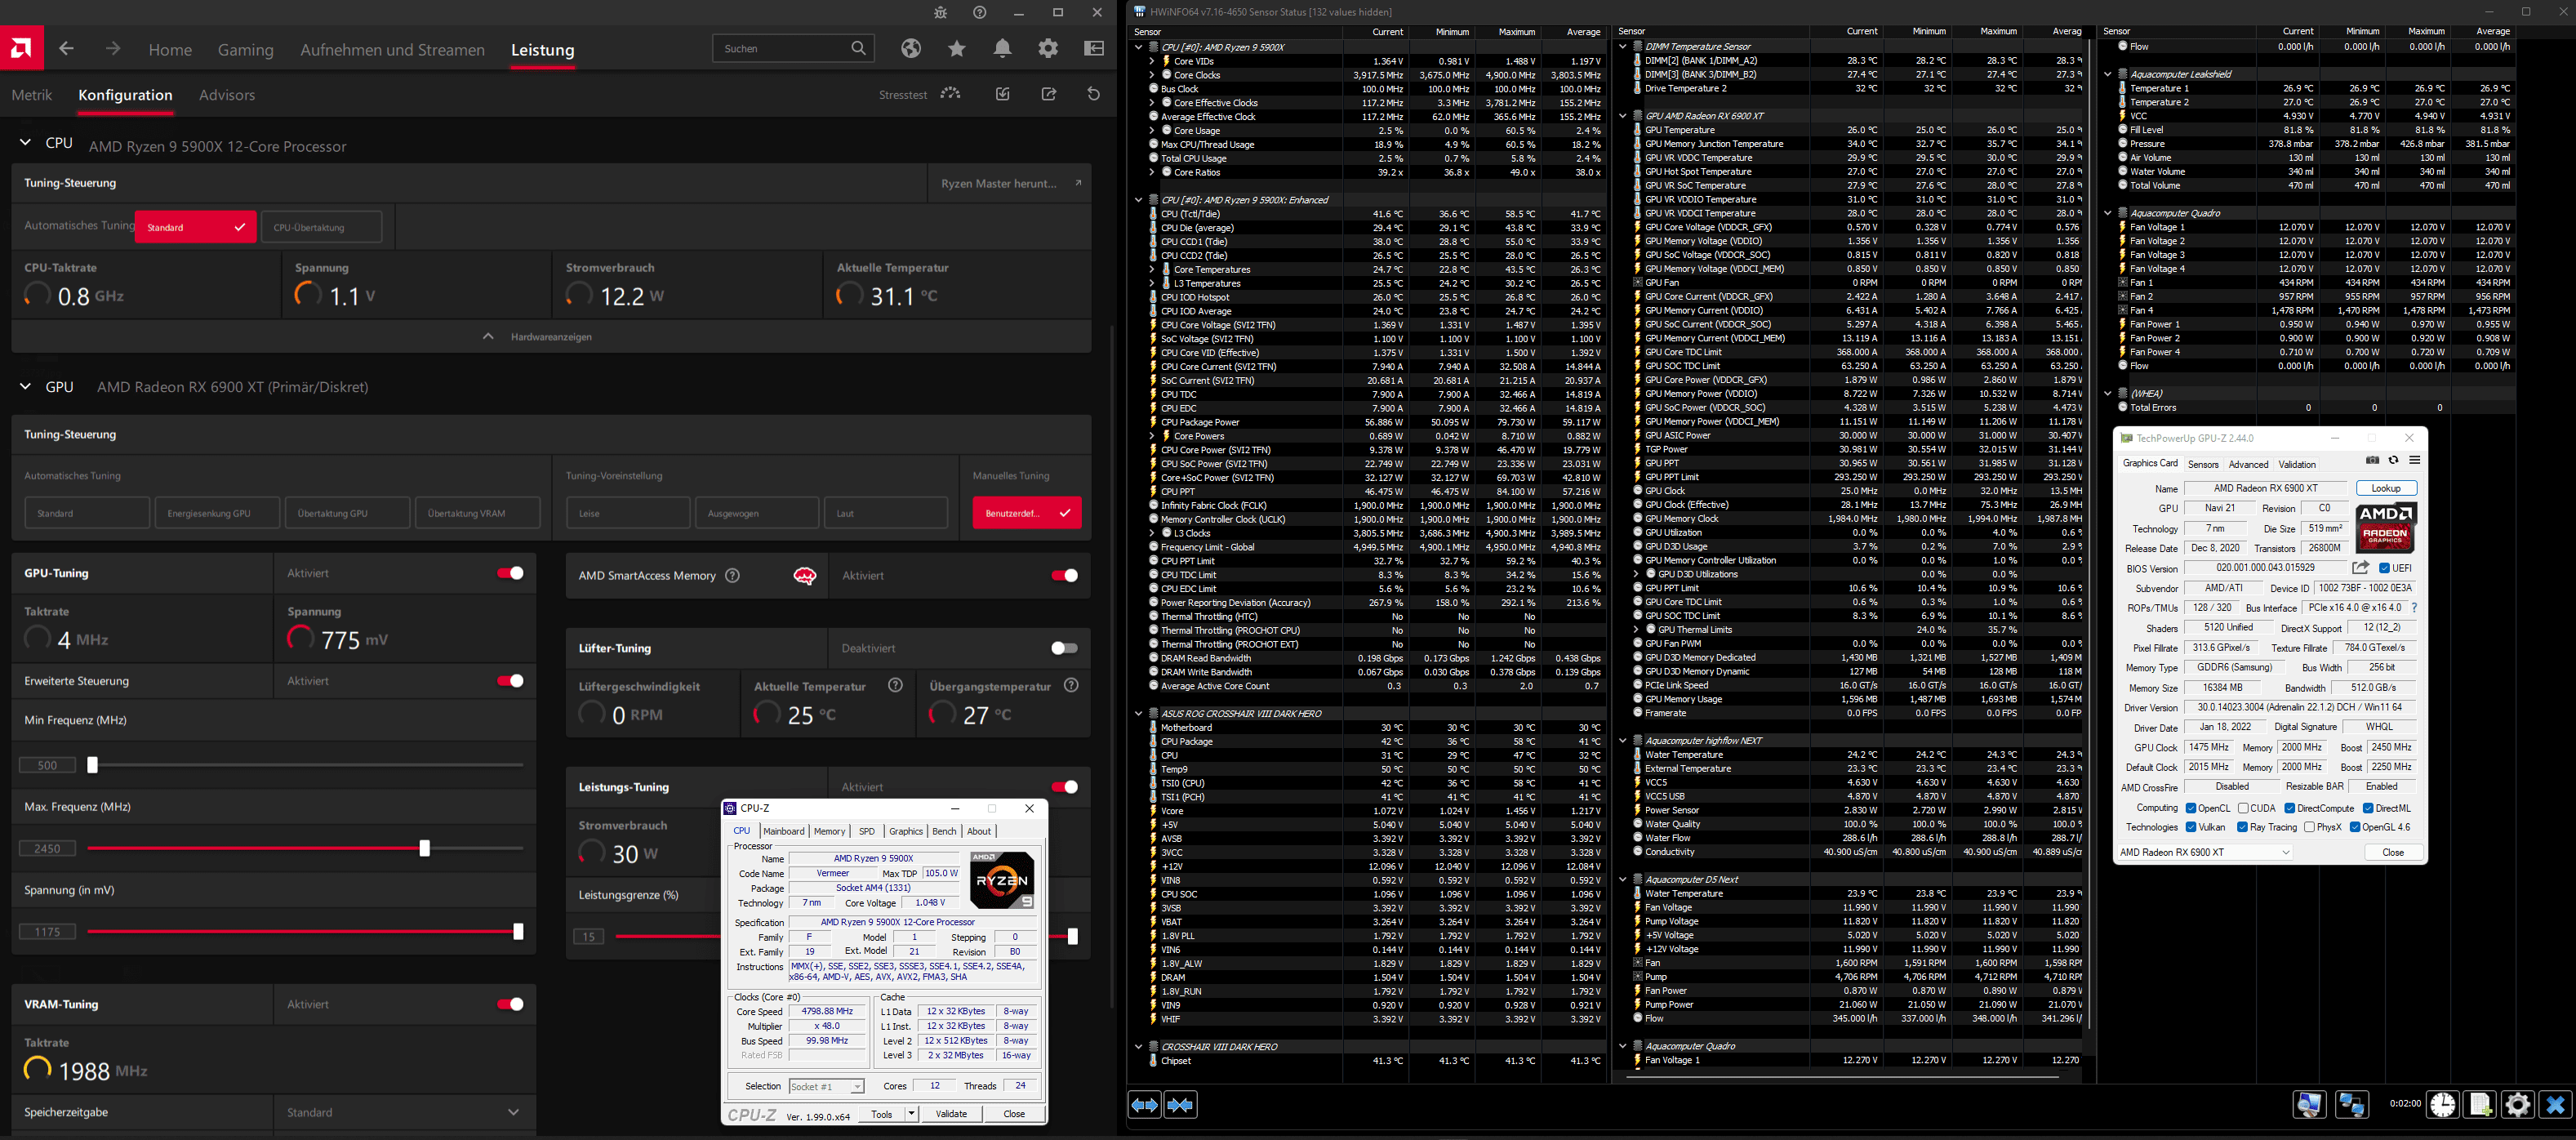
Task: Open Advisors sub-tab
Action: pos(227,95)
